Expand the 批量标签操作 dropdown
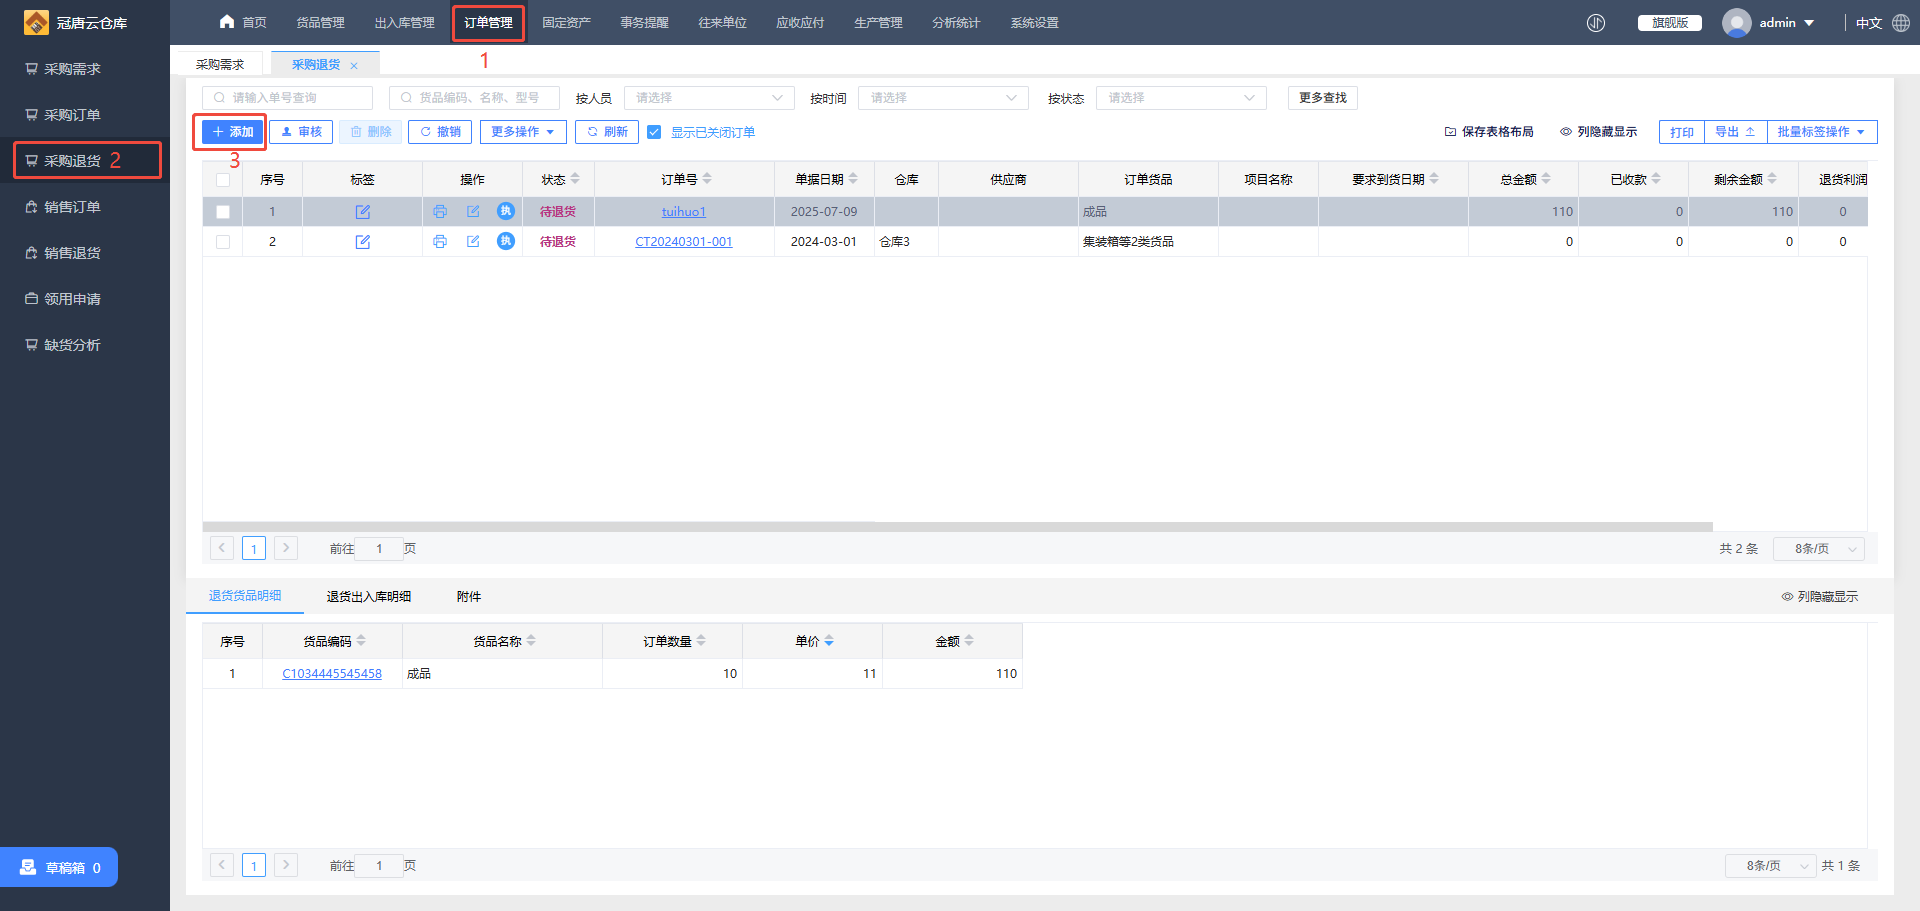The width and height of the screenshot is (1920, 911). coord(1821,132)
